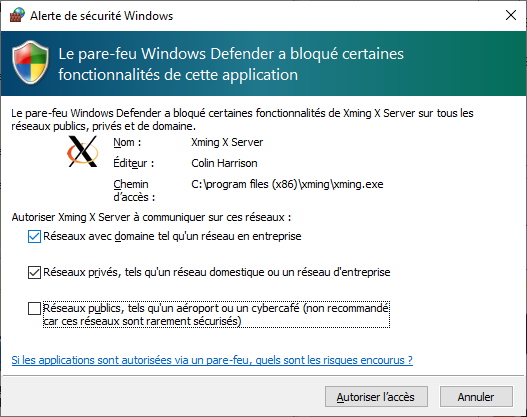527x417 pixels.
Task: Uncheck the domain networks checkbox
Action: click(34, 237)
